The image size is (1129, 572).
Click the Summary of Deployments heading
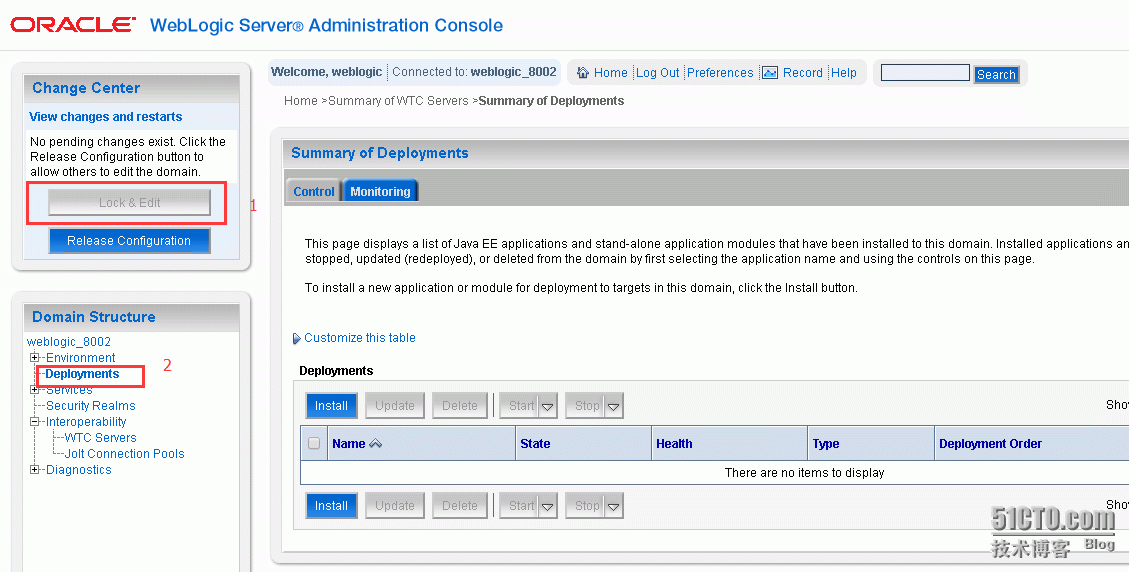coord(379,153)
